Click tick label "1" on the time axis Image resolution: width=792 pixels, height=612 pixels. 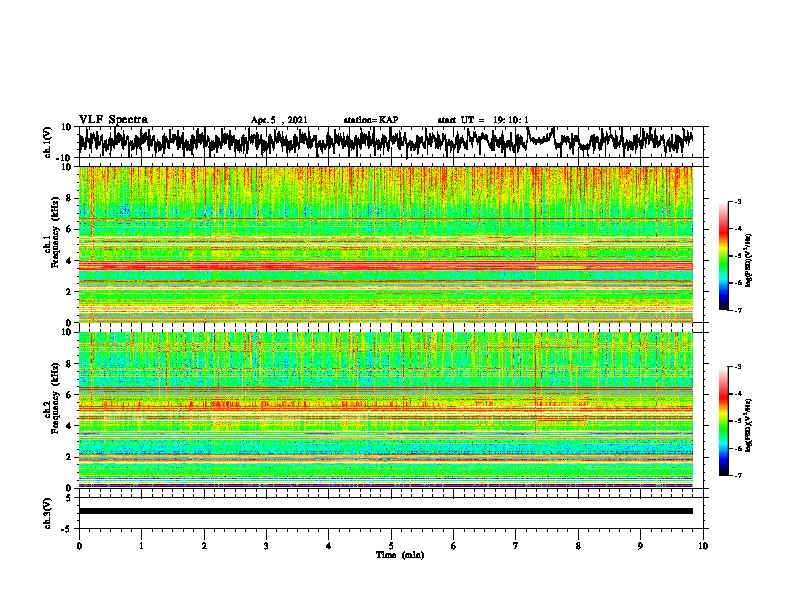click(141, 546)
